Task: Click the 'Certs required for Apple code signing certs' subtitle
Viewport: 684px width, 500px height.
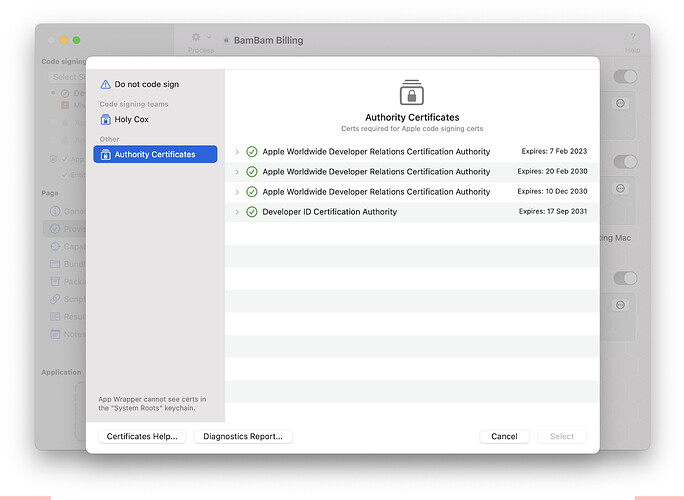Action: coord(412,129)
